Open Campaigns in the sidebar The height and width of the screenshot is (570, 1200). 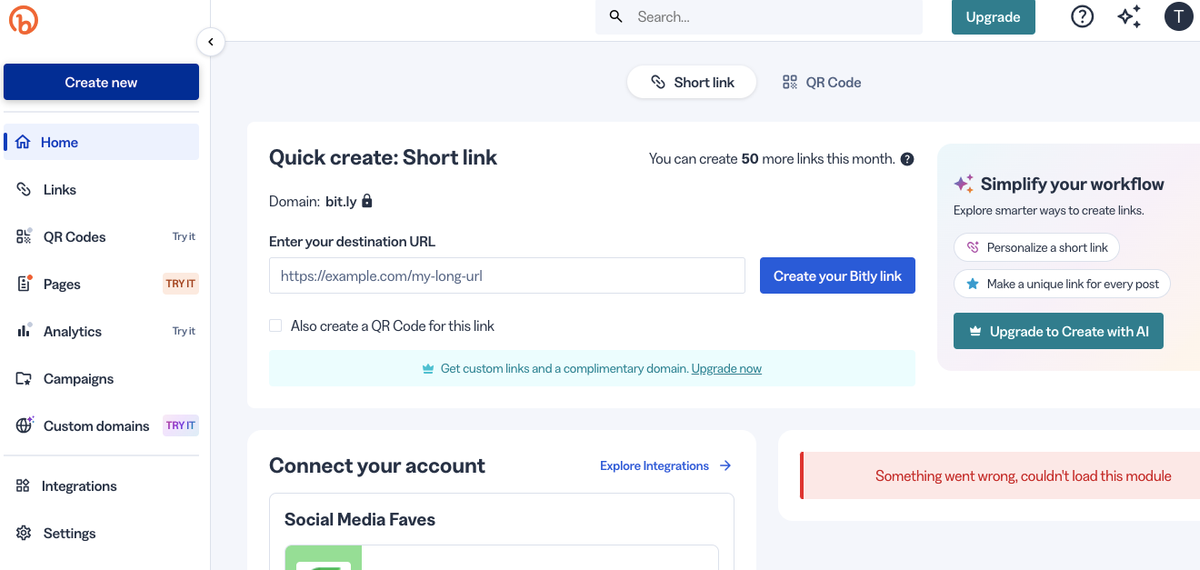101,379
